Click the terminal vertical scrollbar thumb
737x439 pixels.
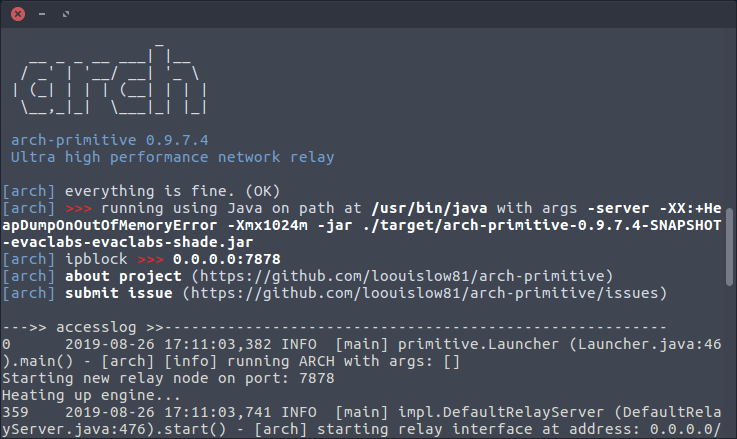coord(729,246)
